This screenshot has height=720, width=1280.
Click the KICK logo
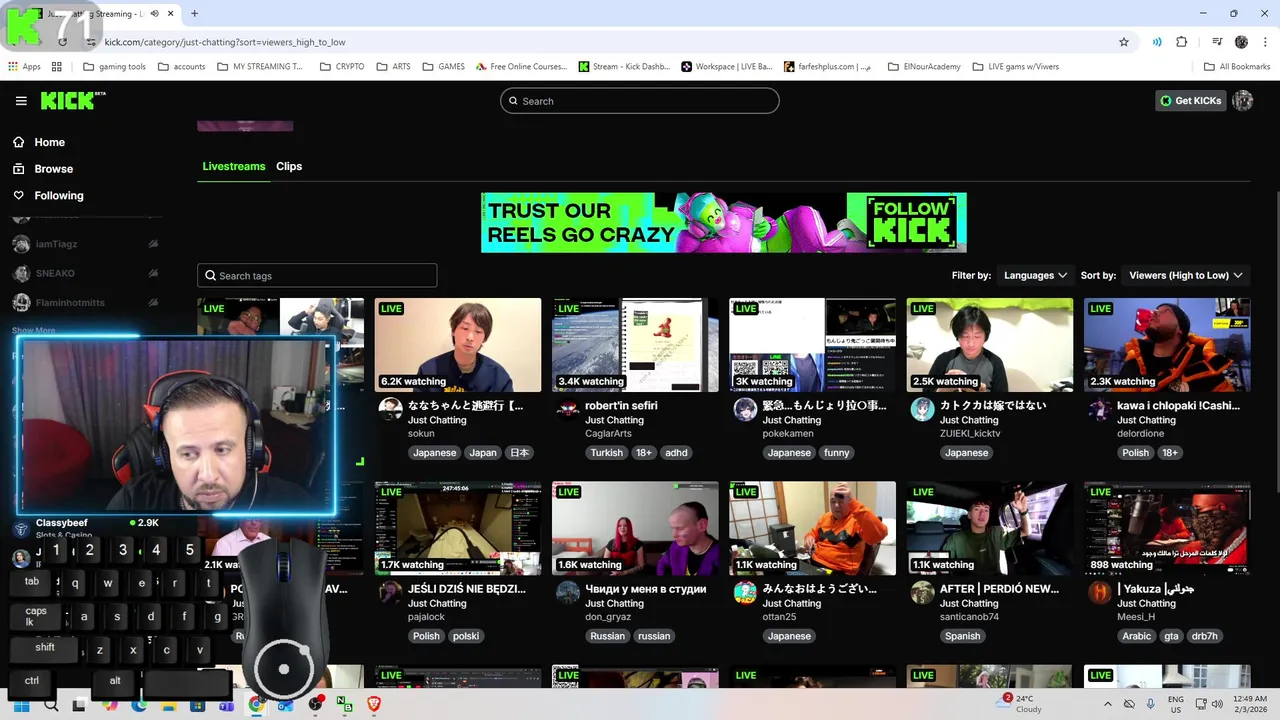click(73, 101)
